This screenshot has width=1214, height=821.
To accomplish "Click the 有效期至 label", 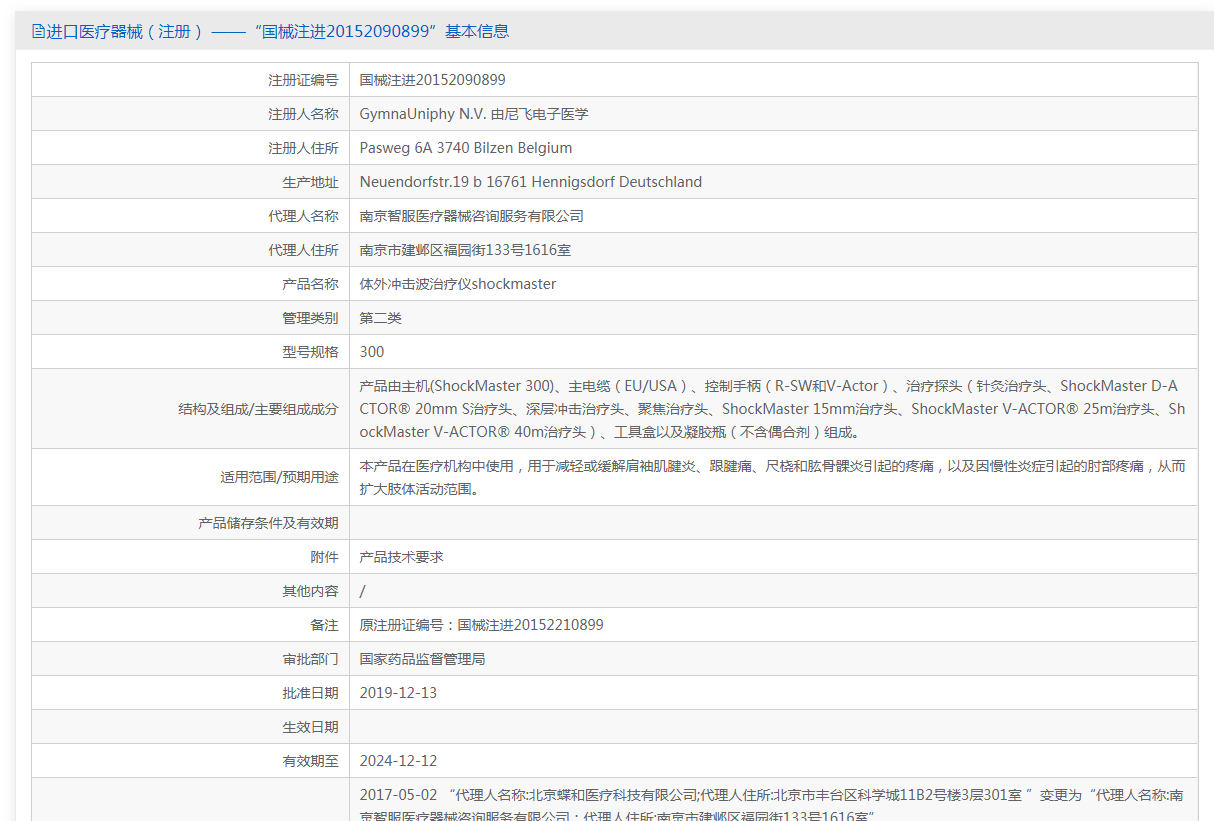I will click(x=310, y=761).
